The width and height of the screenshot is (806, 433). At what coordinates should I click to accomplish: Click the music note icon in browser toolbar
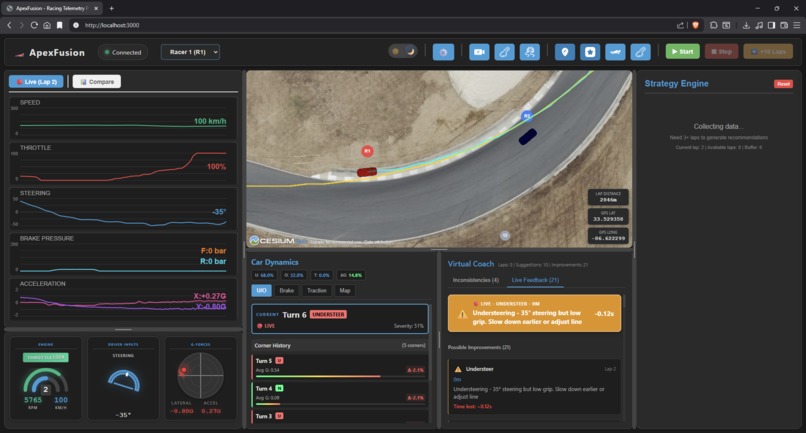(x=759, y=25)
